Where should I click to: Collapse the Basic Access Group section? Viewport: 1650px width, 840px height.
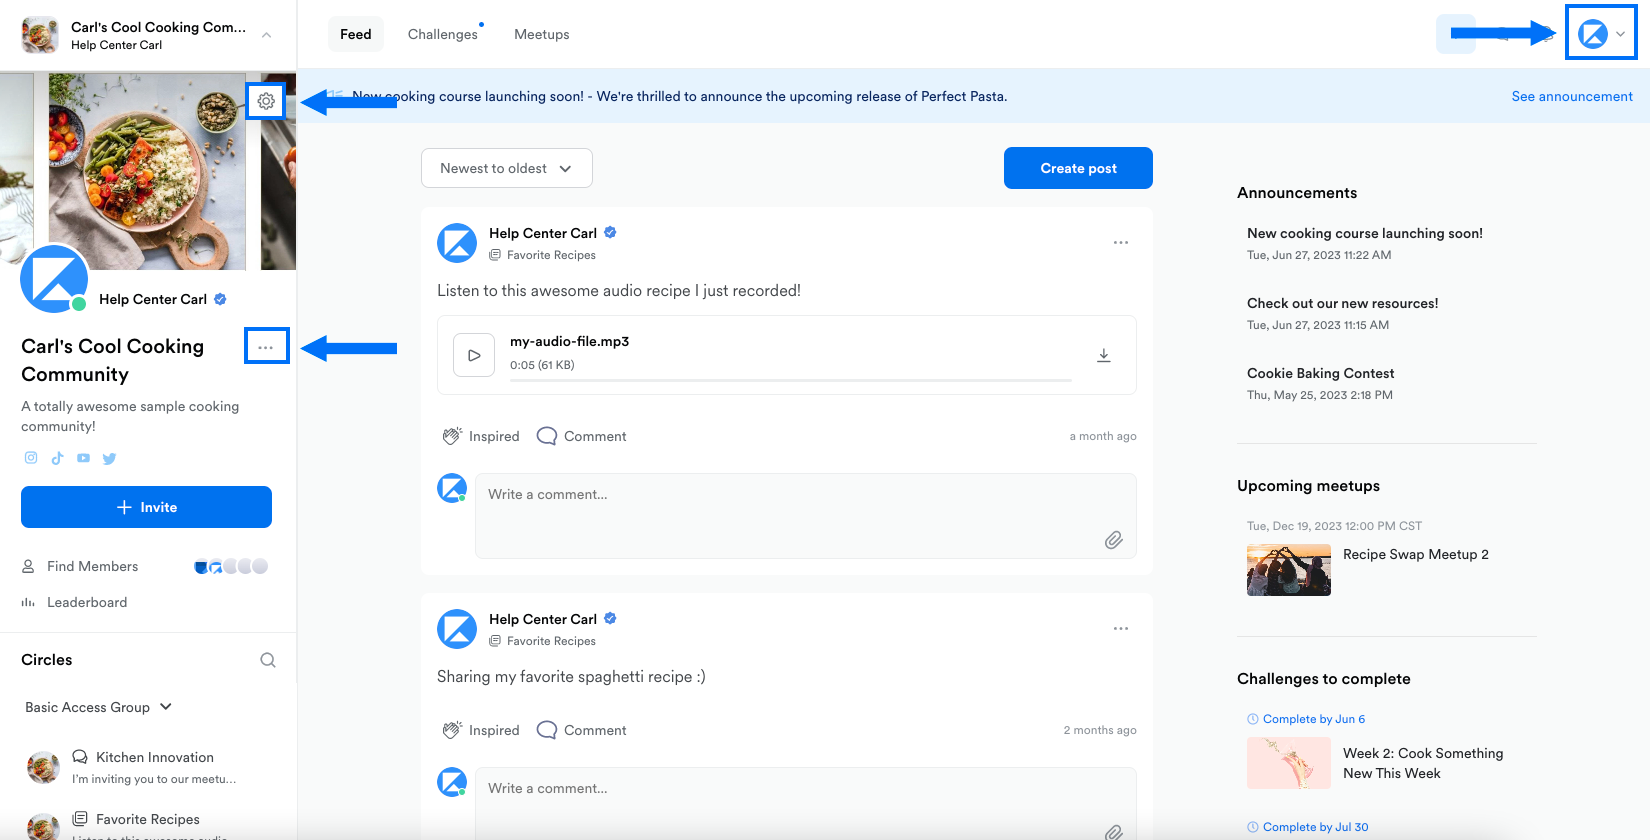click(166, 707)
